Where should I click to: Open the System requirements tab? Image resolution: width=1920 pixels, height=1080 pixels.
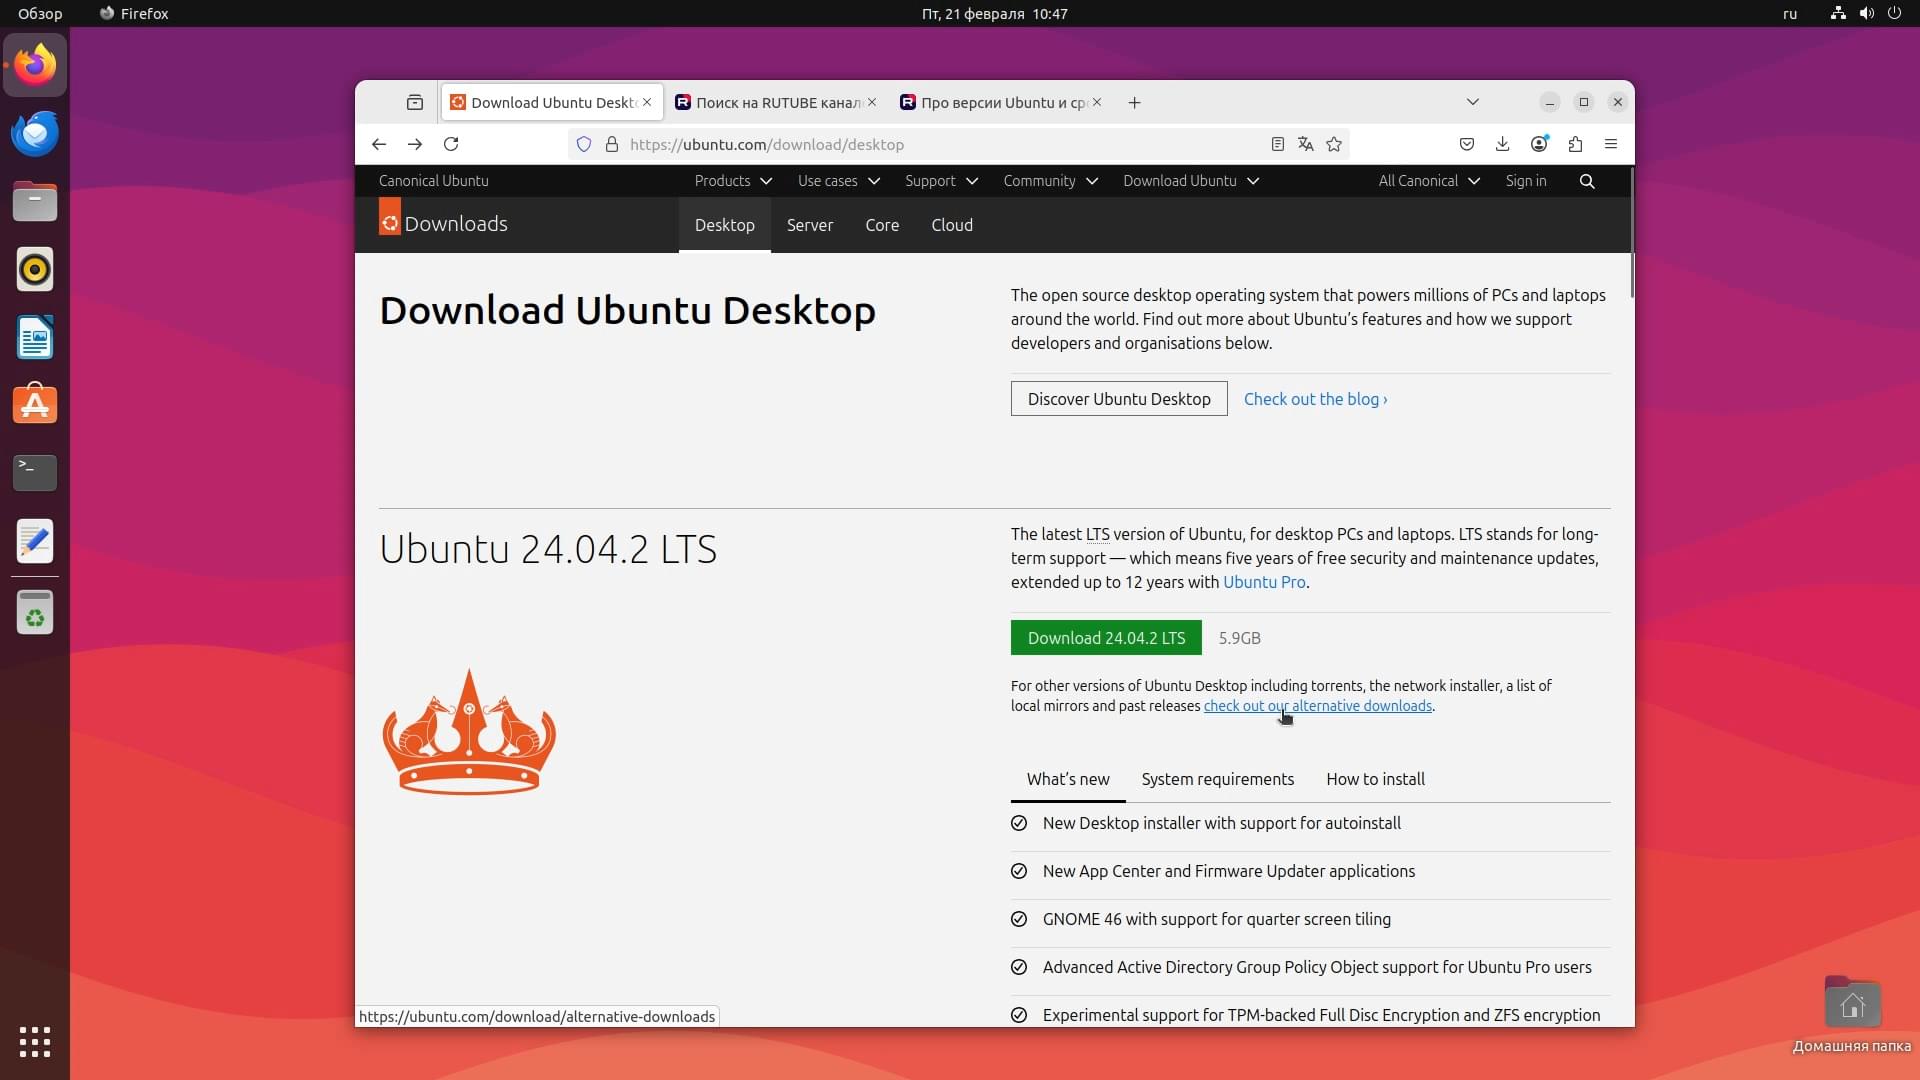pyautogui.click(x=1217, y=780)
